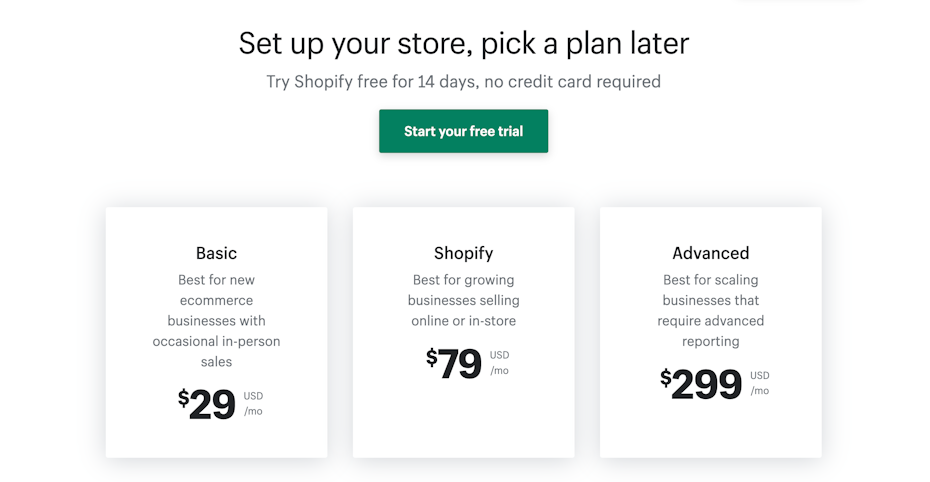Click the USD label beside the $79 price
The image size is (930, 482).
point(499,355)
